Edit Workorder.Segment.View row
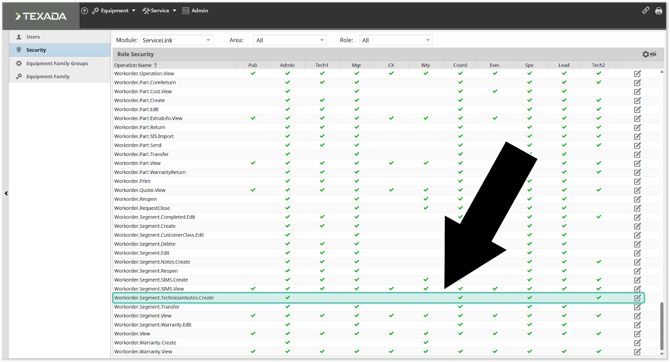This screenshot has height=362, width=670. coord(637,316)
